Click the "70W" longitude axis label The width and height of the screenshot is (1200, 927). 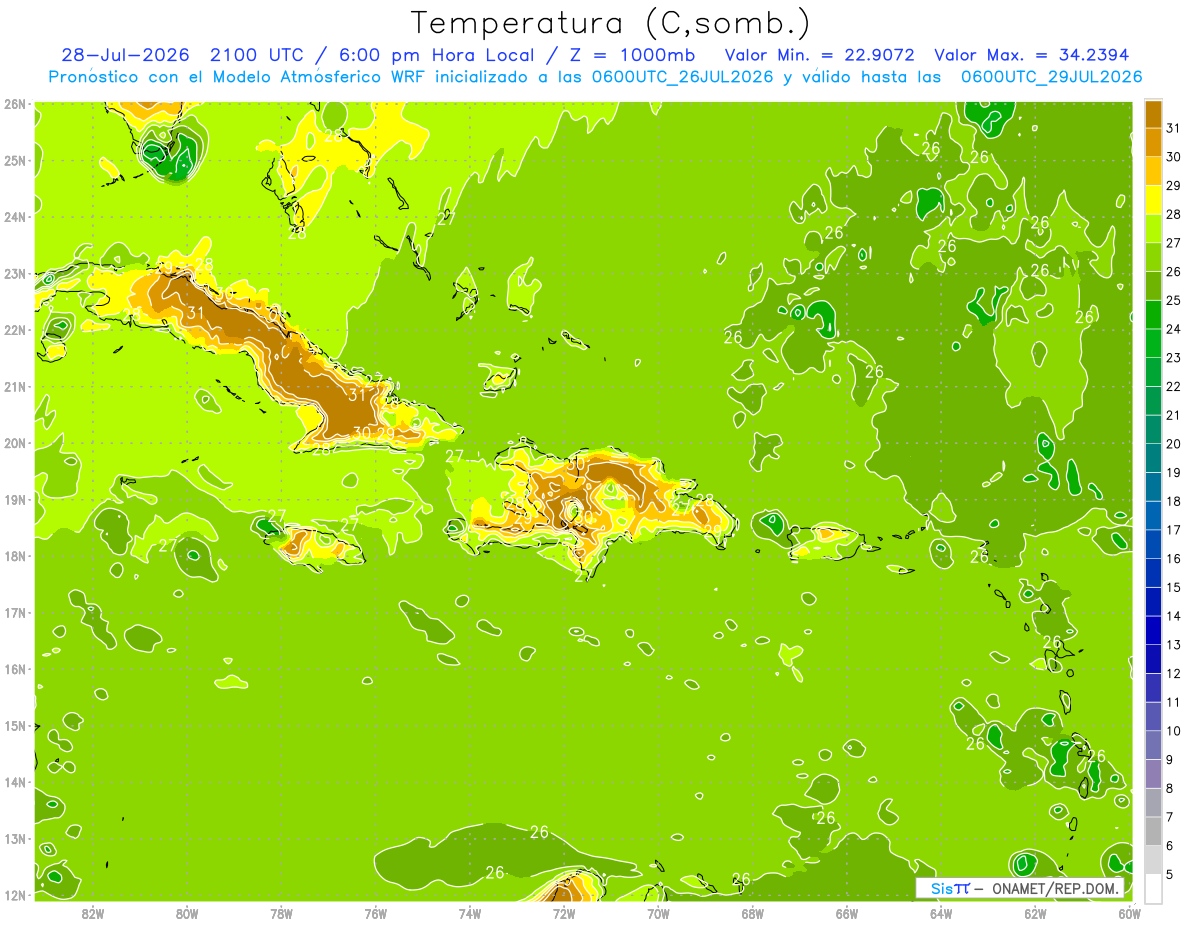658,913
